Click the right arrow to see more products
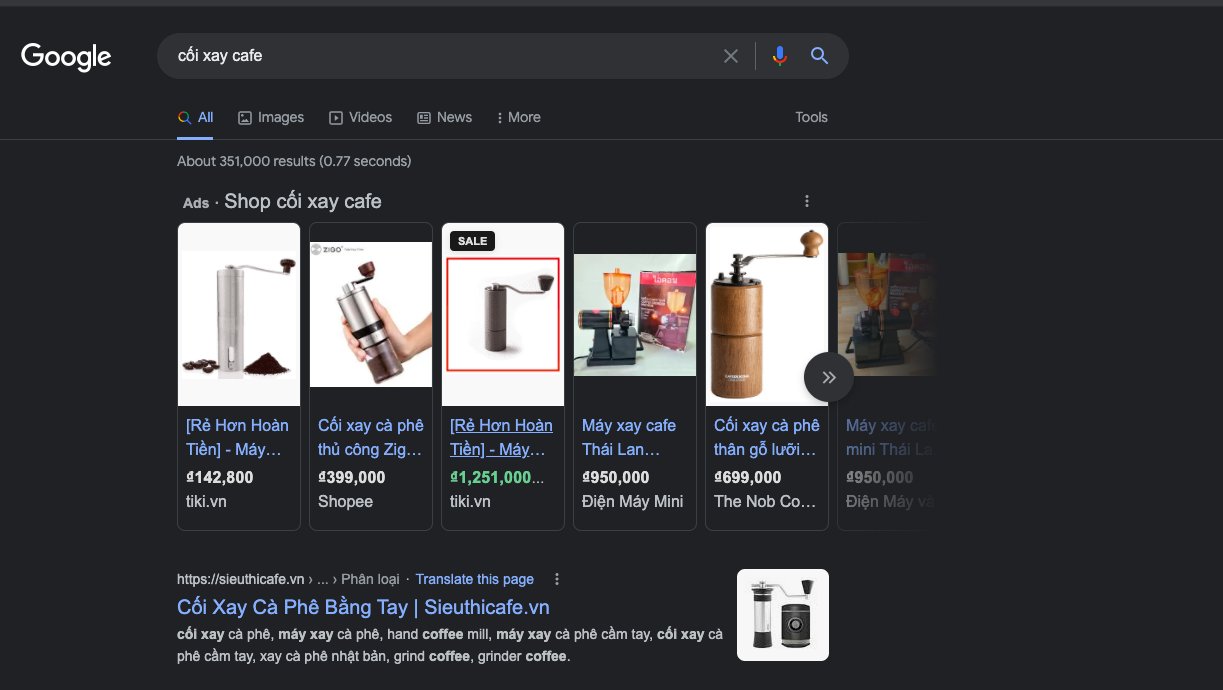The height and width of the screenshot is (690, 1223). [828, 377]
